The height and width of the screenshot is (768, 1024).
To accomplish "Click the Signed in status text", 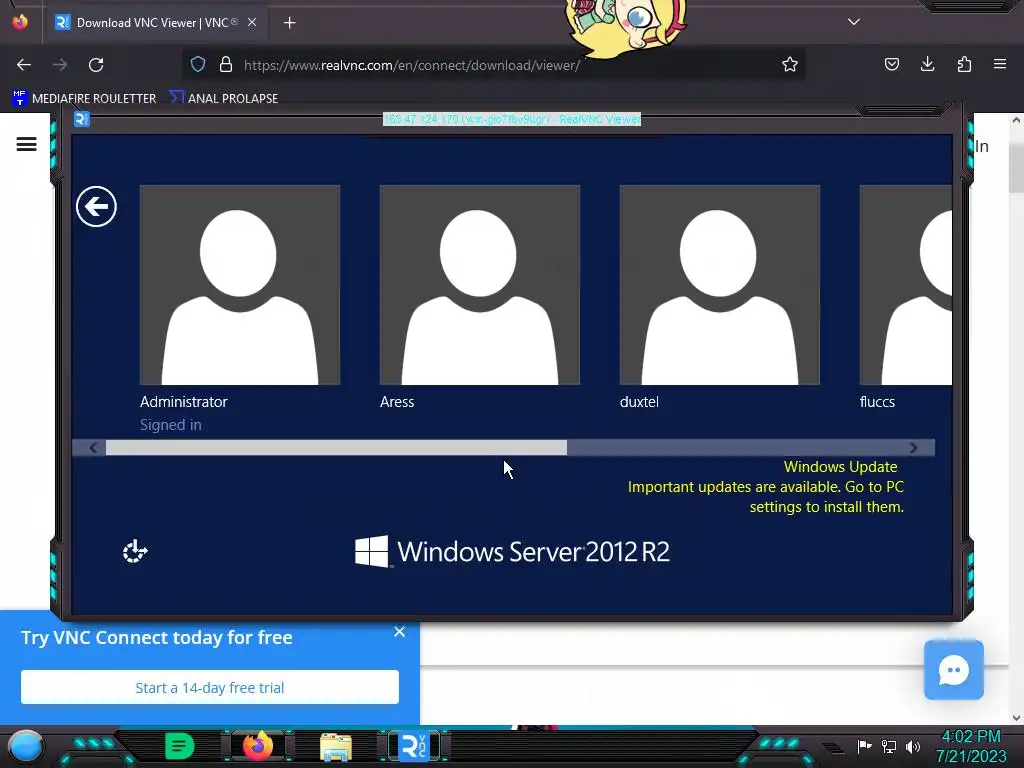I will tap(170, 424).
